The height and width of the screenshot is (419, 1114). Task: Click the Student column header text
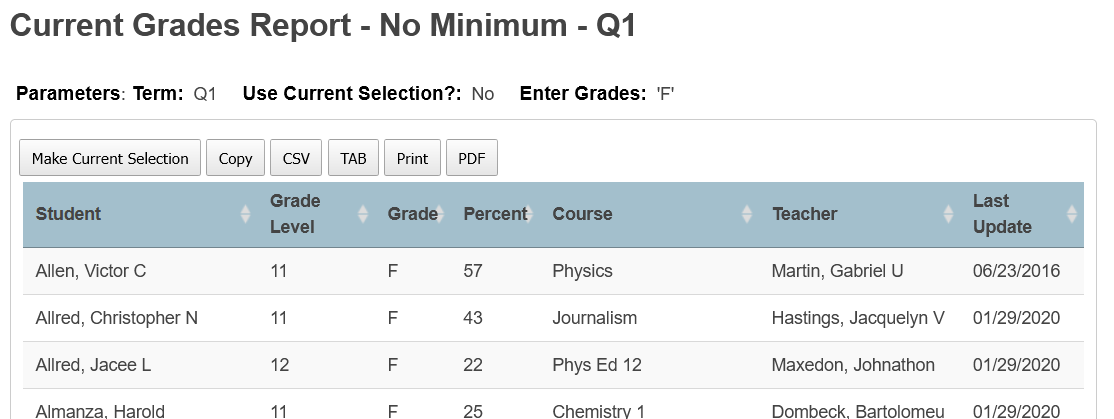68,214
